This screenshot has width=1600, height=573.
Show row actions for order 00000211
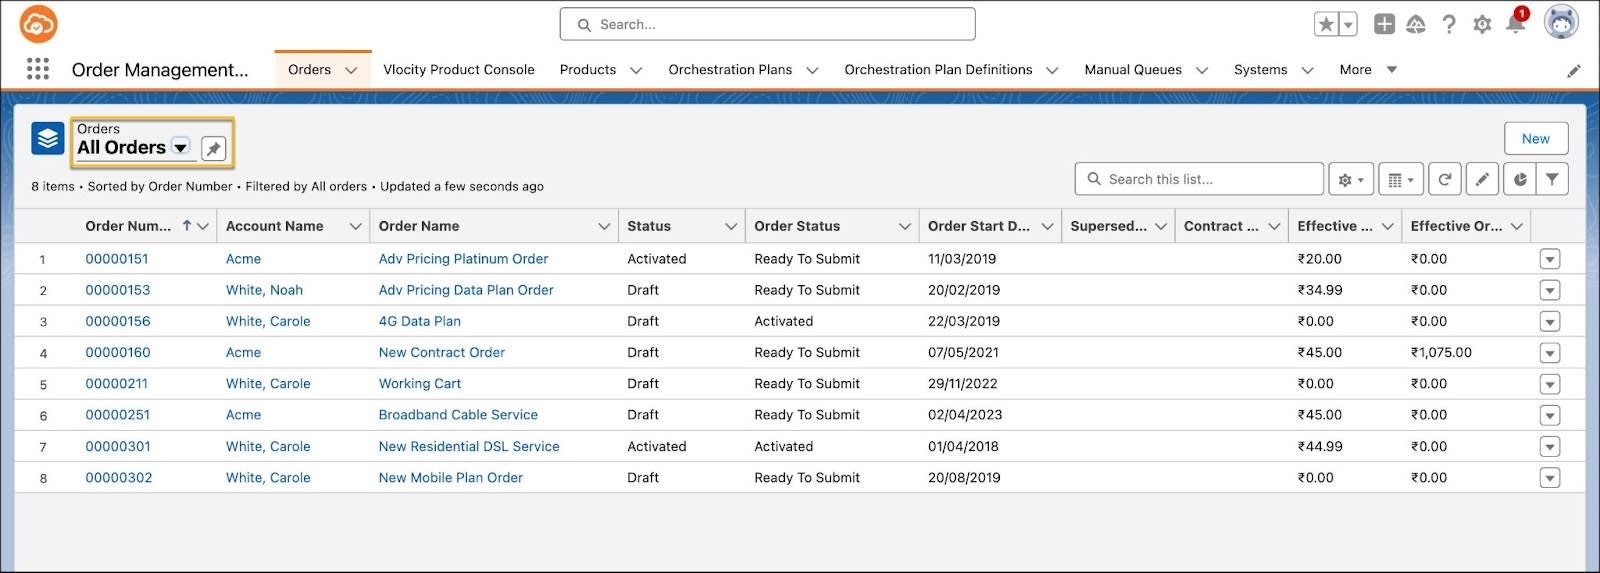click(x=1550, y=384)
